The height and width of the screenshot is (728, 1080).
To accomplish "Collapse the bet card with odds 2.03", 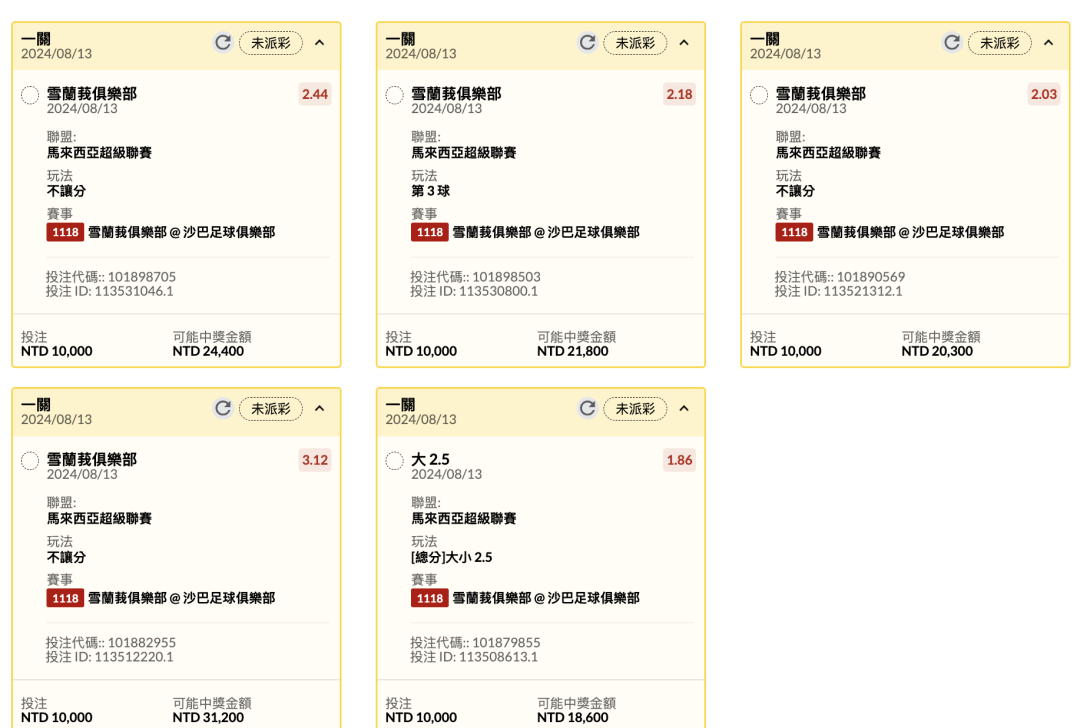I will 1048,43.
